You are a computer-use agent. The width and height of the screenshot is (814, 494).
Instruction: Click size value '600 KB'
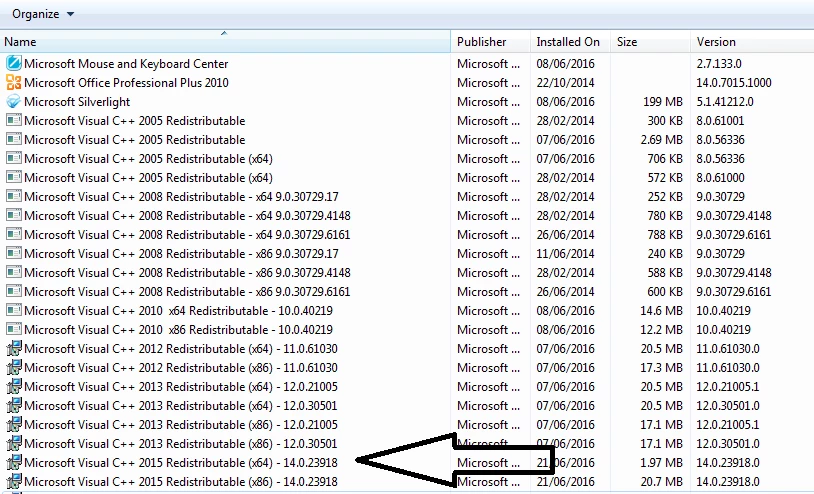665,292
